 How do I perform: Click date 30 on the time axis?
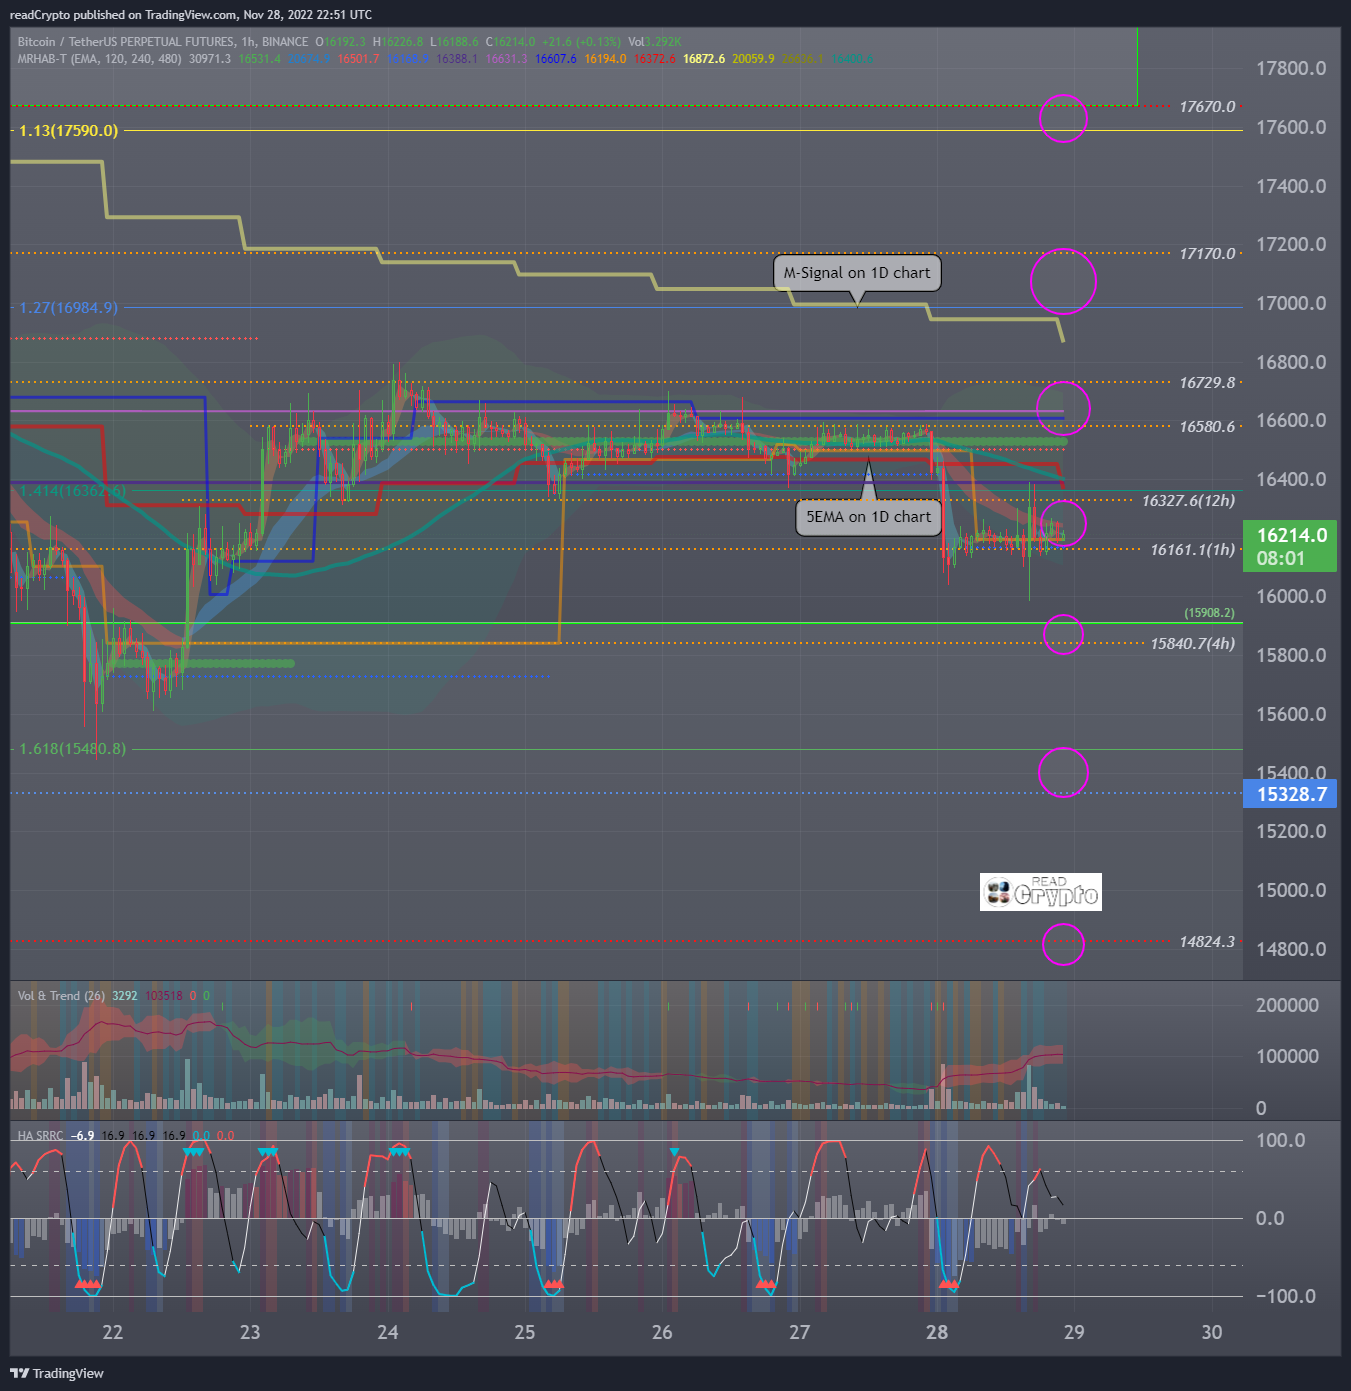coord(1212,1332)
